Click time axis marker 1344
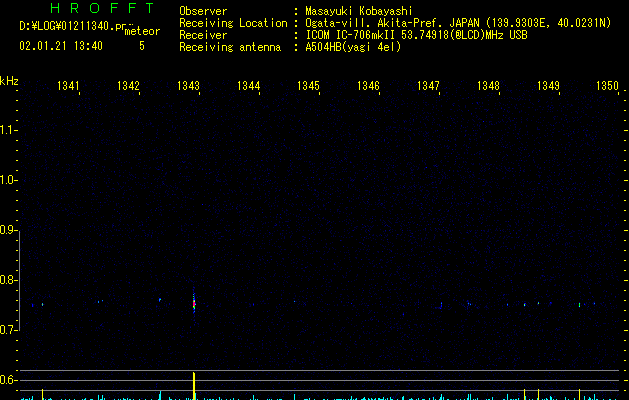 (x=248, y=86)
